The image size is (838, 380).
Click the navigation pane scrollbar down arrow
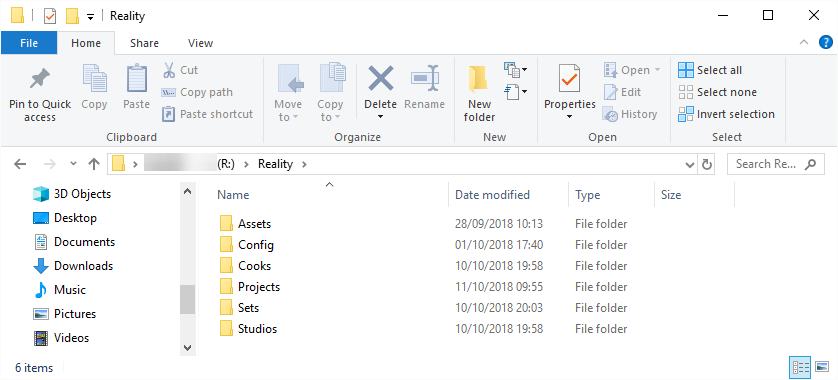[187, 347]
